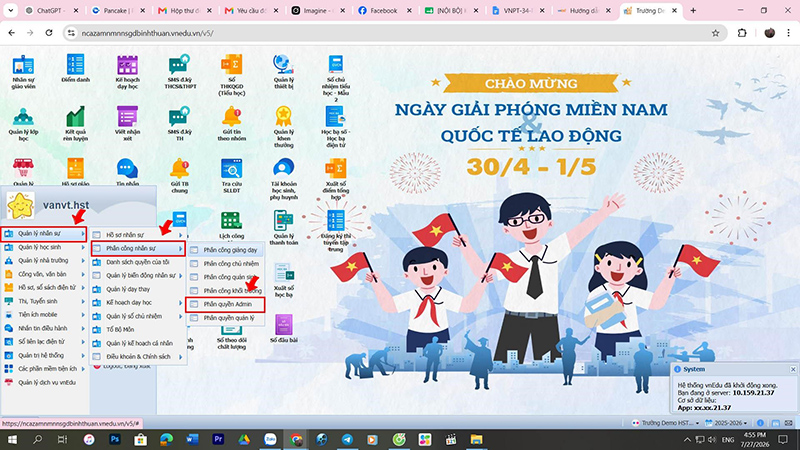The image size is (800, 450).
Task: Select the Phân công nhân sự submenu
Action: 138,248
